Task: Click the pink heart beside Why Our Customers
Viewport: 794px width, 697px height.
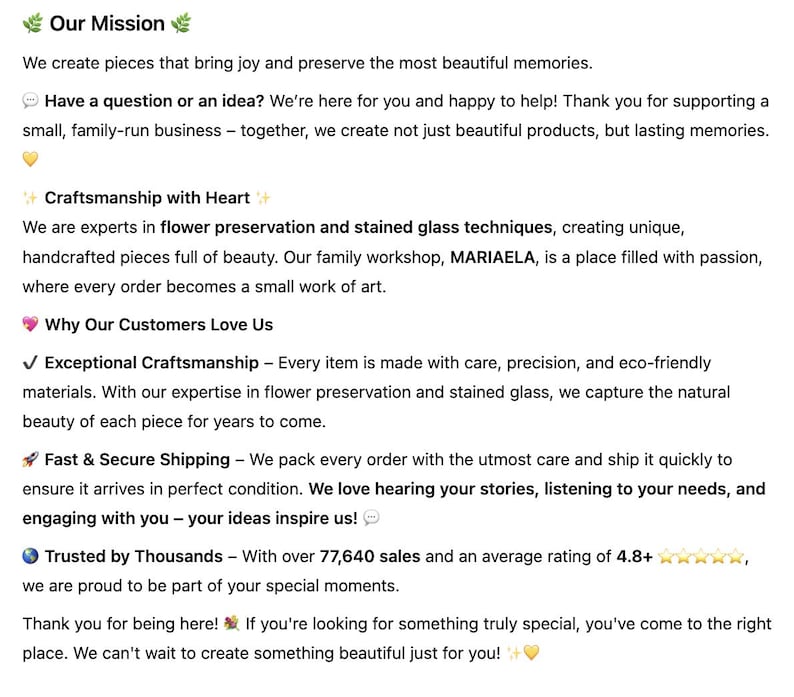Action: pos(30,324)
